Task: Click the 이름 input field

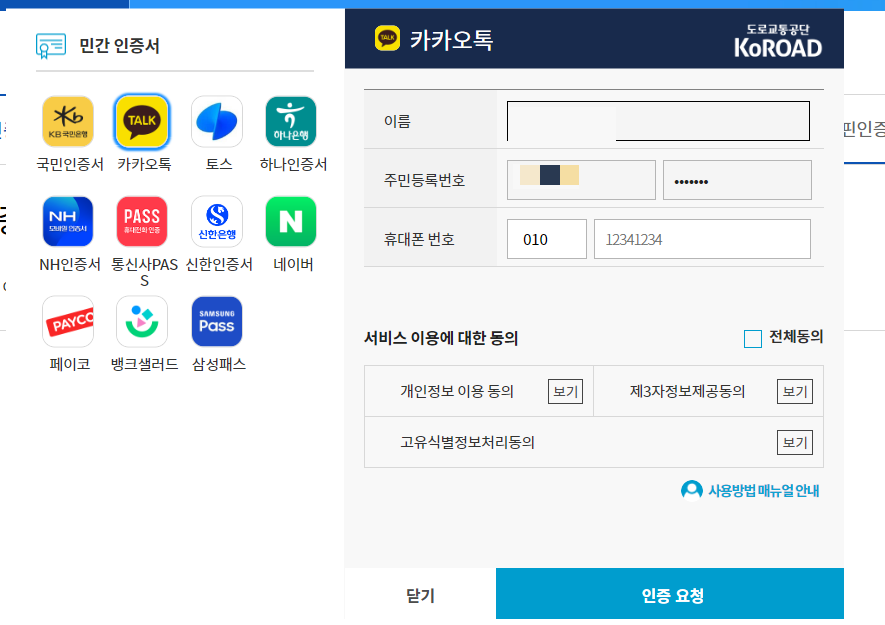Action: [x=658, y=121]
